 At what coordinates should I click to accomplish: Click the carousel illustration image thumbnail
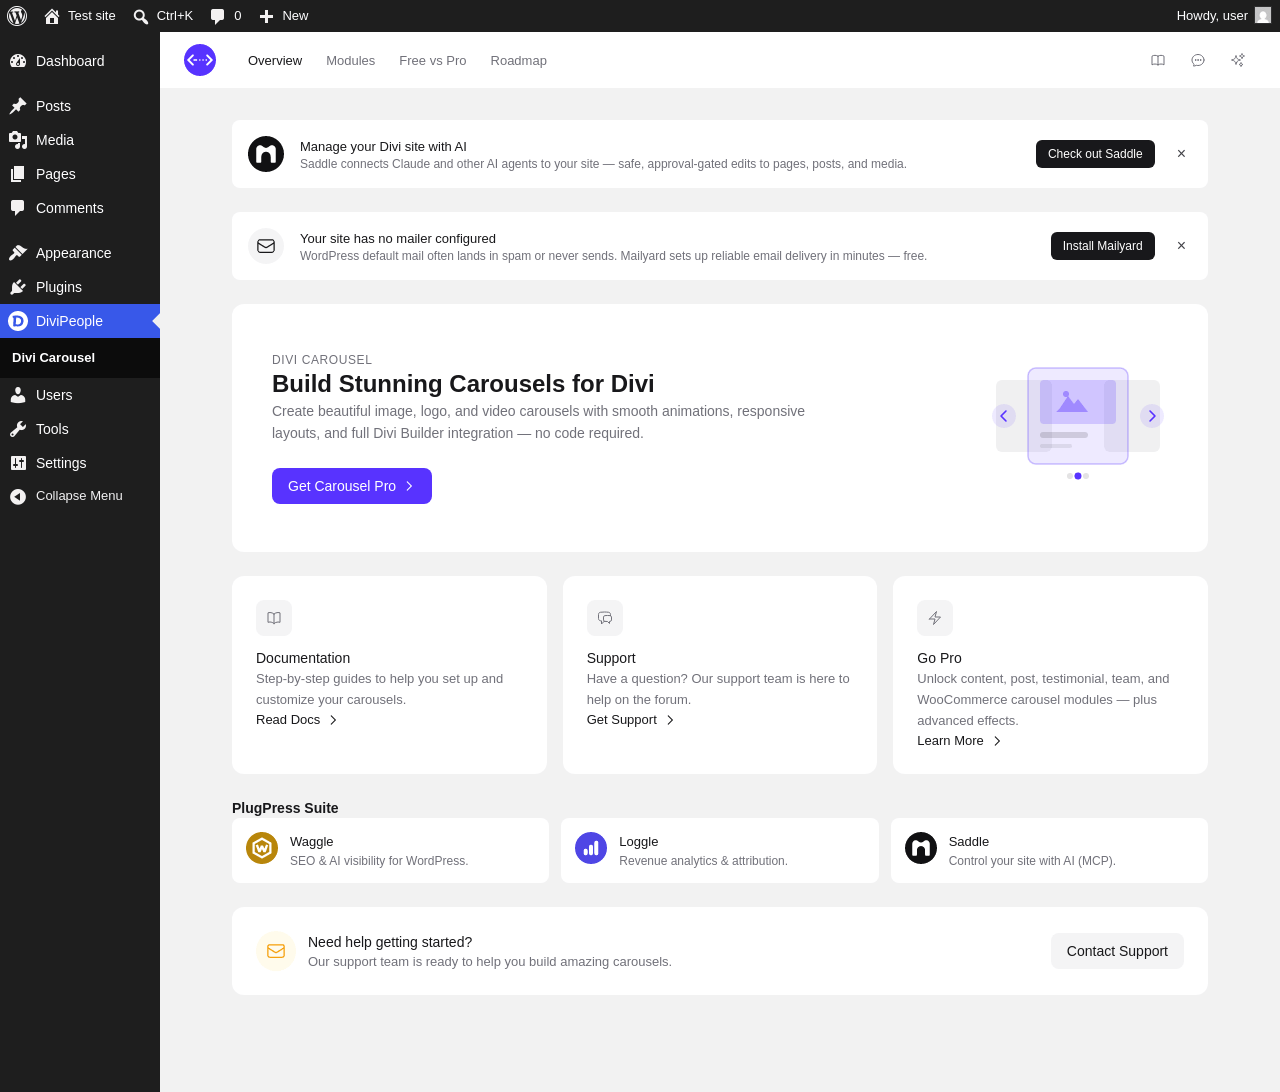coord(1078,402)
